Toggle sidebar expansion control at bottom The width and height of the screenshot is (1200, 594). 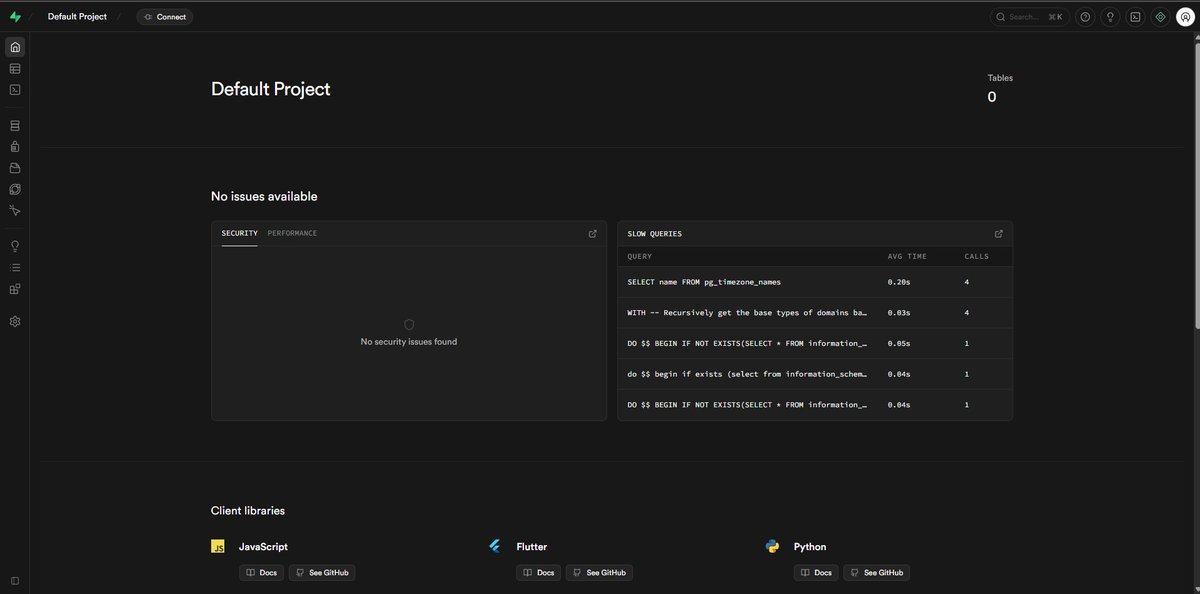[x=15, y=581]
